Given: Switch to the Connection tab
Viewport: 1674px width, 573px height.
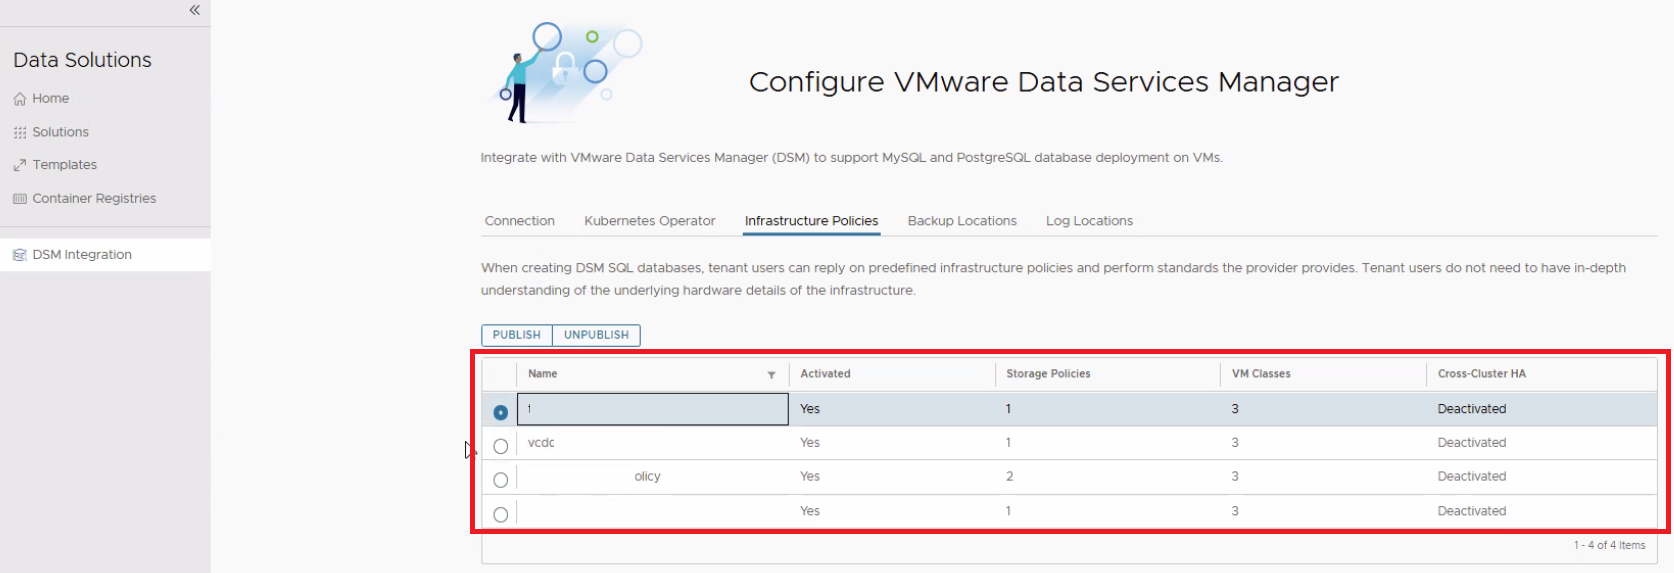Looking at the screenshot, I should [x=519, y=221].
